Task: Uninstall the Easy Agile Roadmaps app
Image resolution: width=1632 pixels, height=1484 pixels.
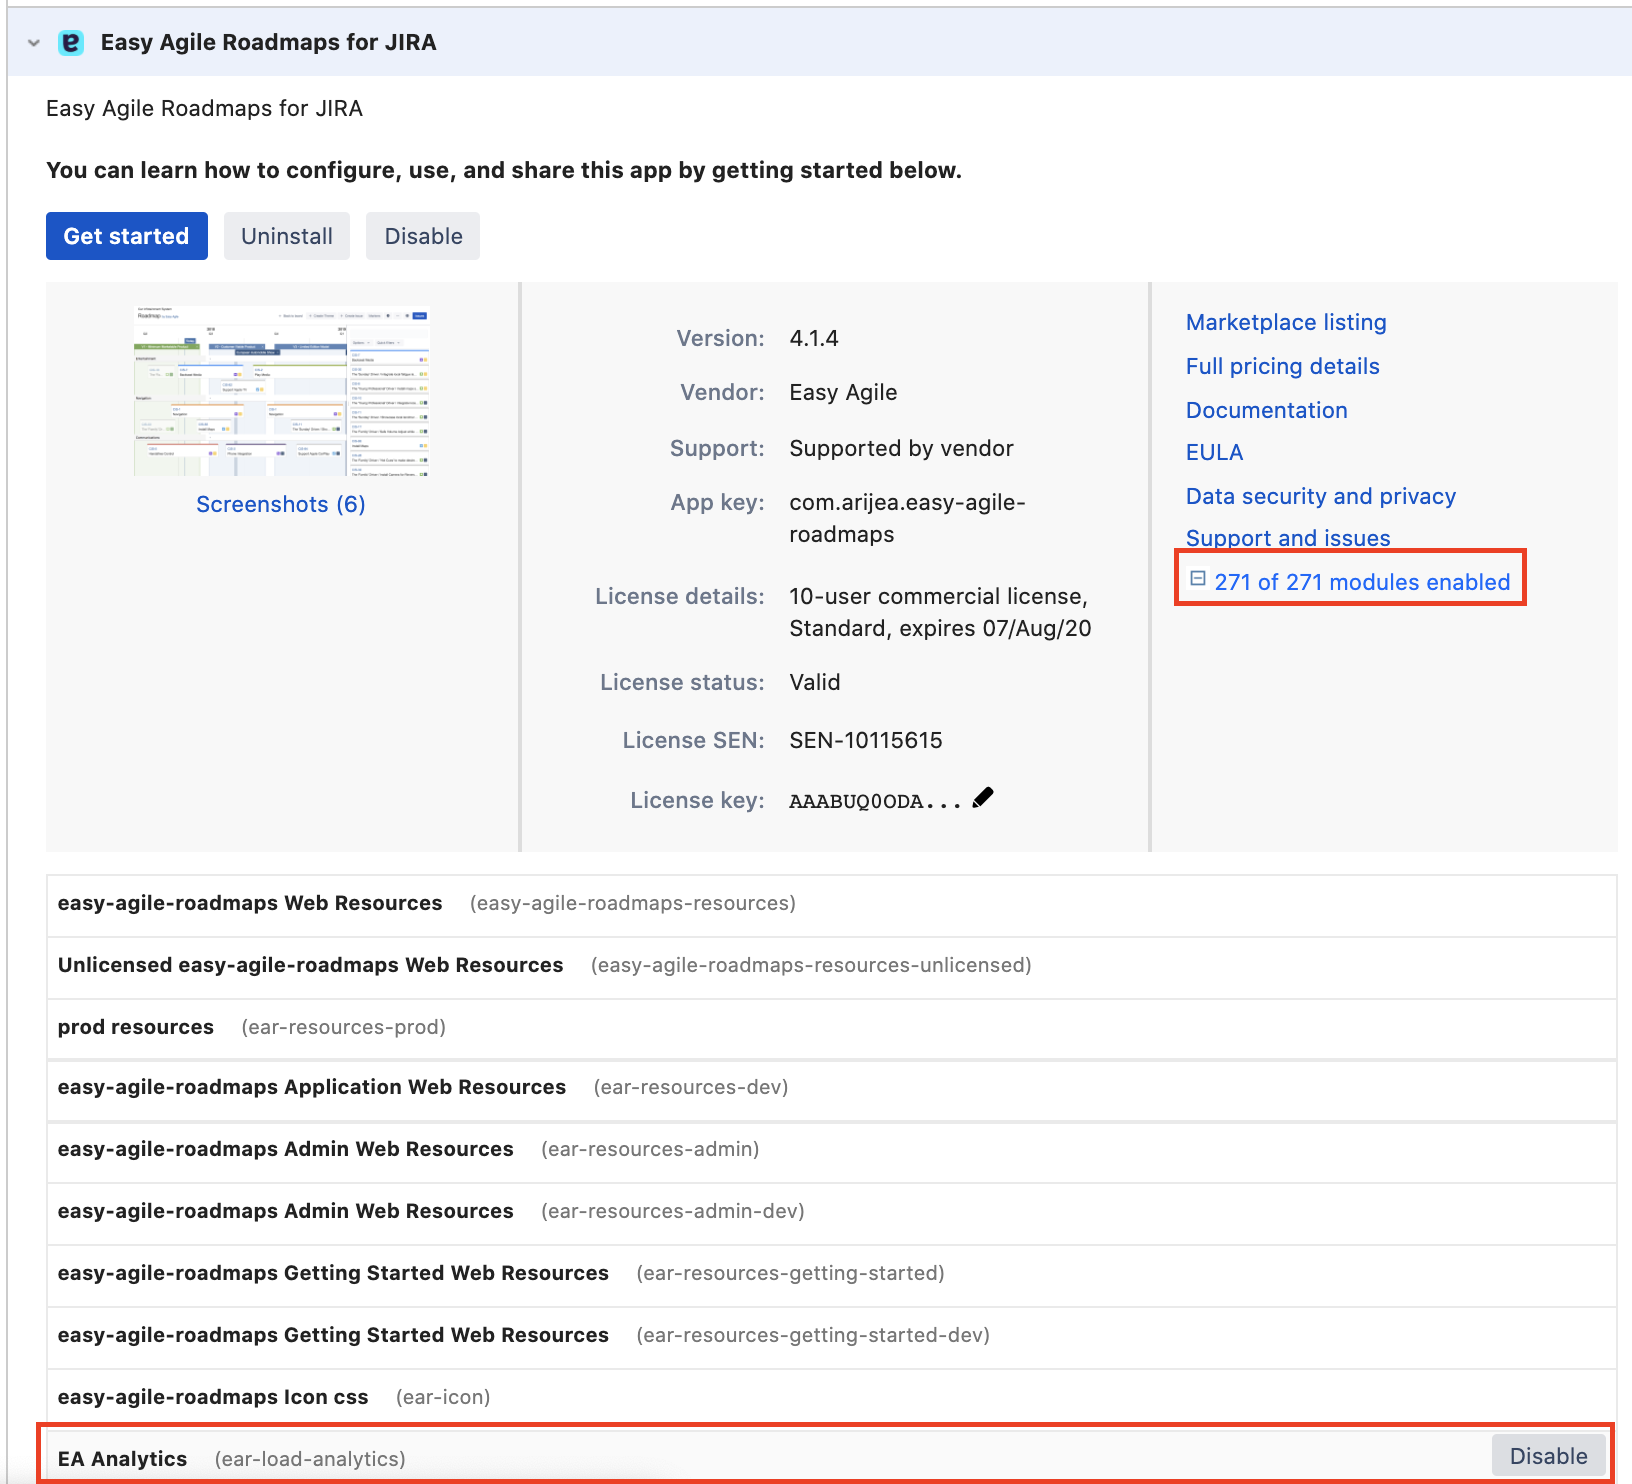Action: 287,236
